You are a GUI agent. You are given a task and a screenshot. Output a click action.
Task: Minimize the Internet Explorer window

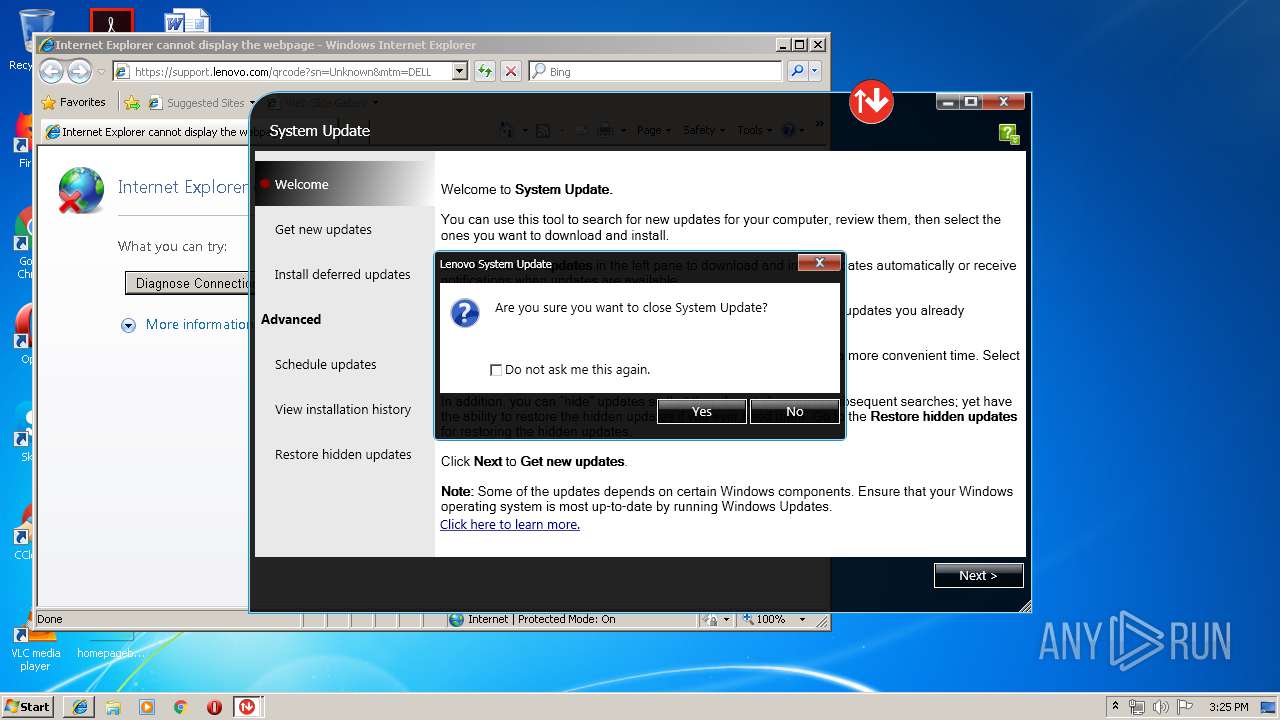point(782,45)
